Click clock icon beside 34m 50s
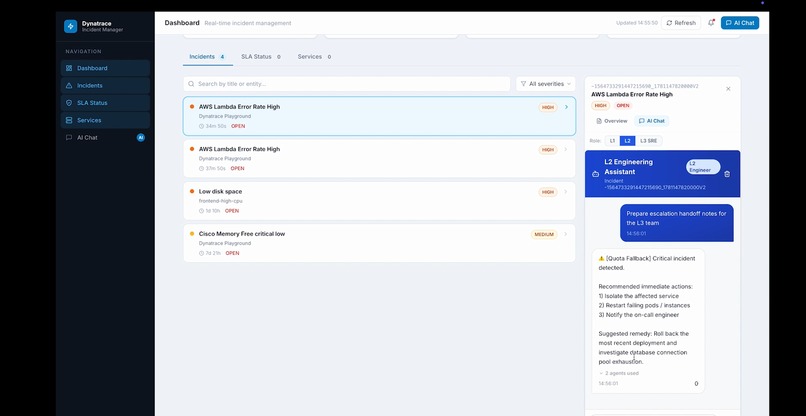The height and width of the screenshot is (416, 806). [x=202, y=126]
